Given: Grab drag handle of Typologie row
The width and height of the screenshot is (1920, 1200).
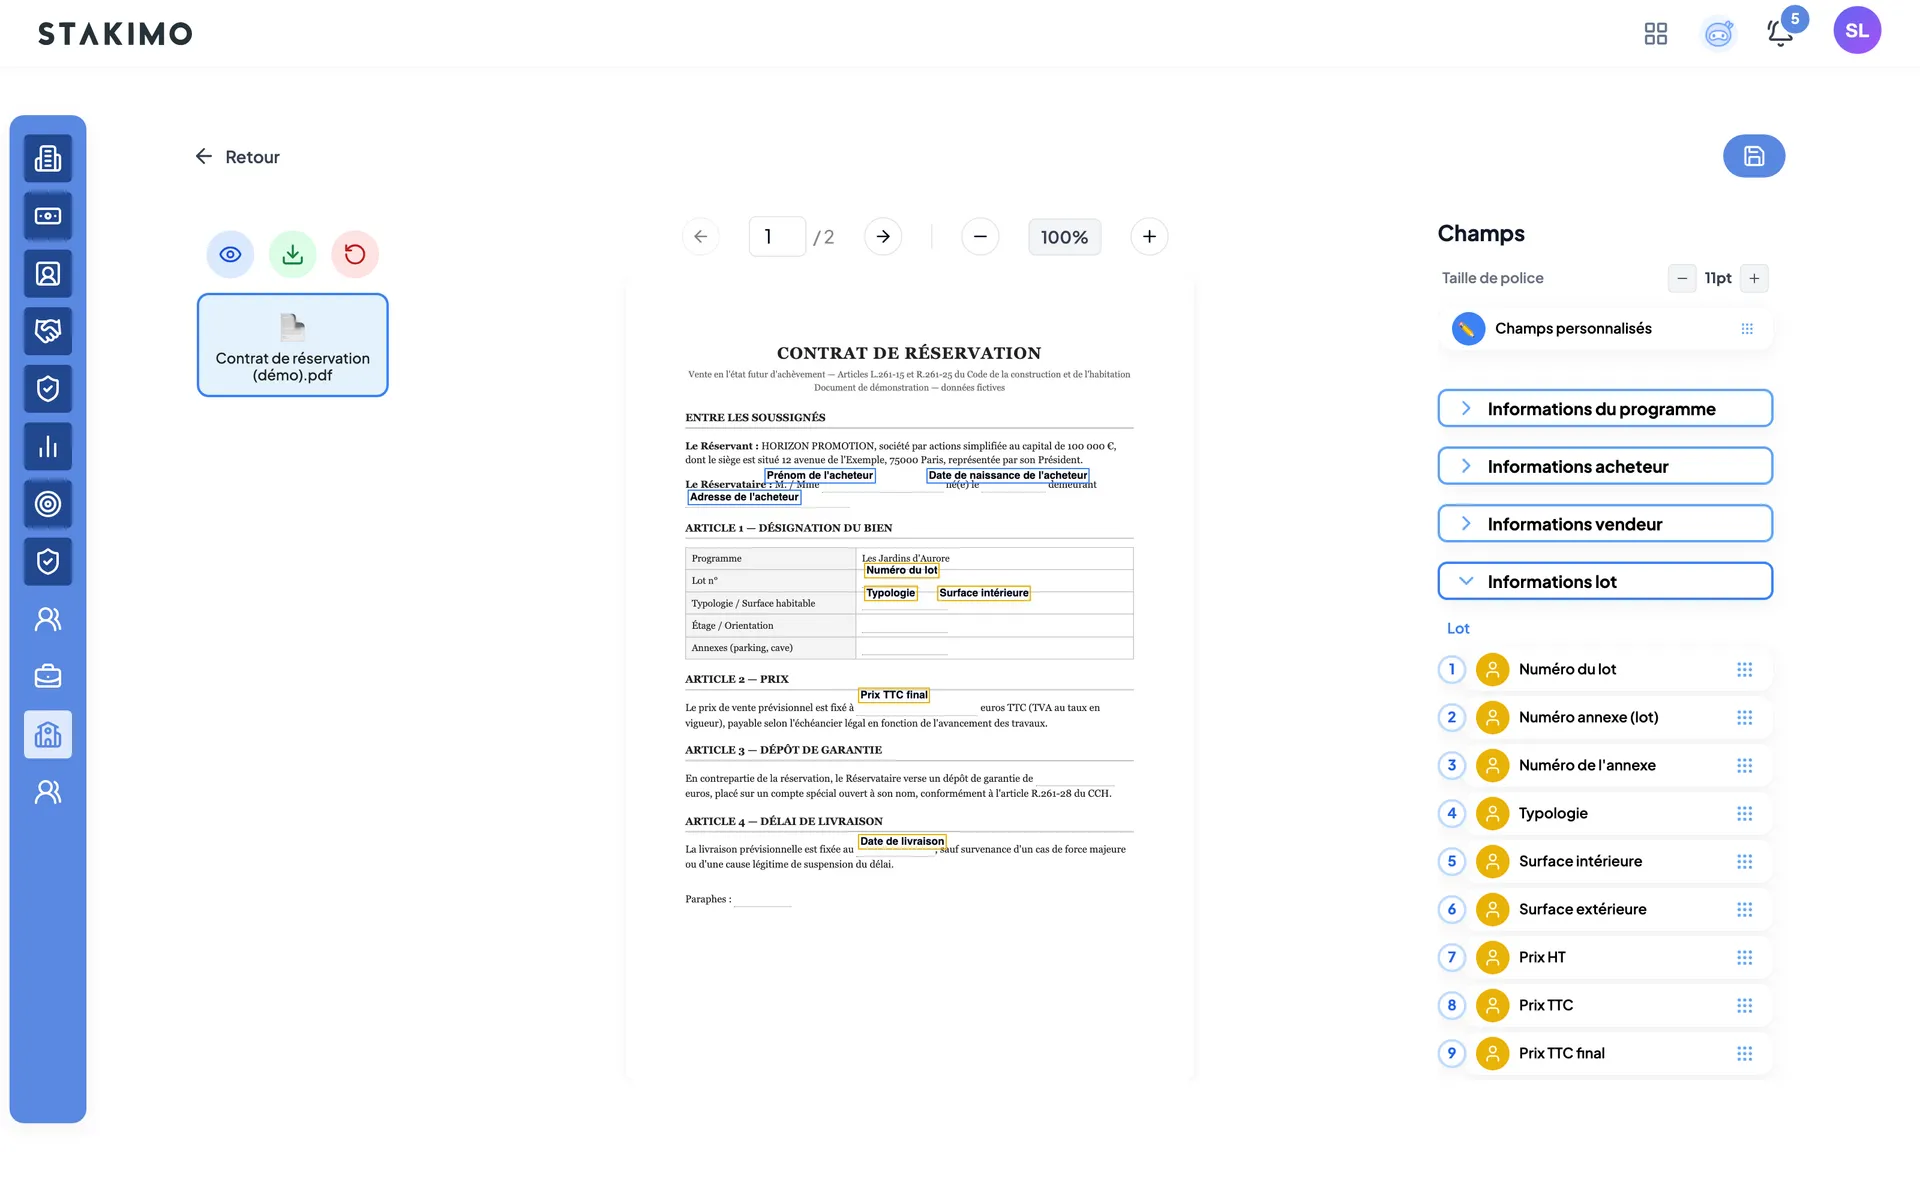Looking at the screenshot, I should pos(1745,814).
